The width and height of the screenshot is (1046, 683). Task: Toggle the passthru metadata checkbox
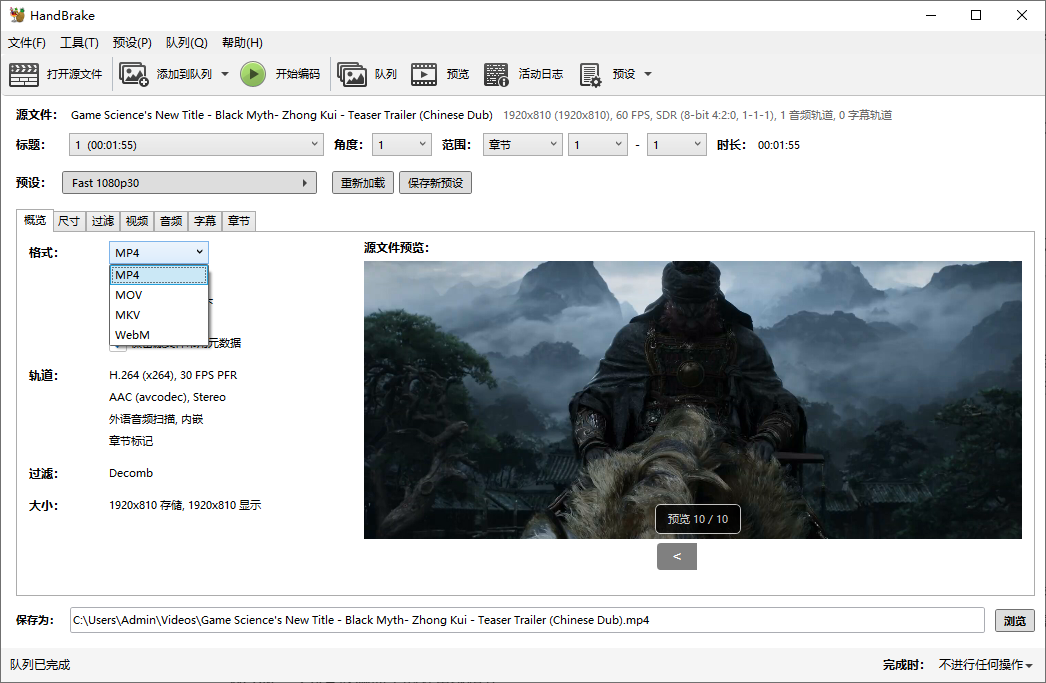tap(117, 346)
